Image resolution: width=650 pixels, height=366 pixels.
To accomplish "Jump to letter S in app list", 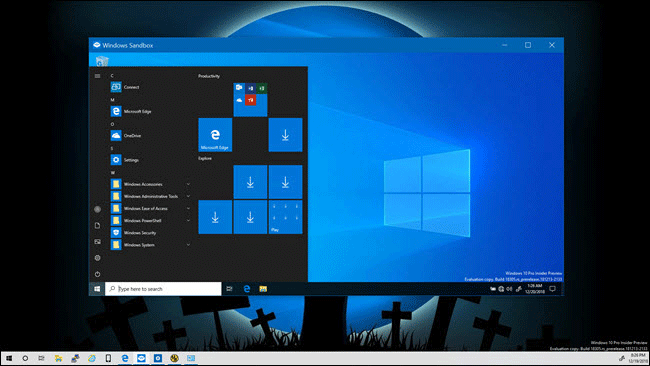I will [x=112, y=148].
